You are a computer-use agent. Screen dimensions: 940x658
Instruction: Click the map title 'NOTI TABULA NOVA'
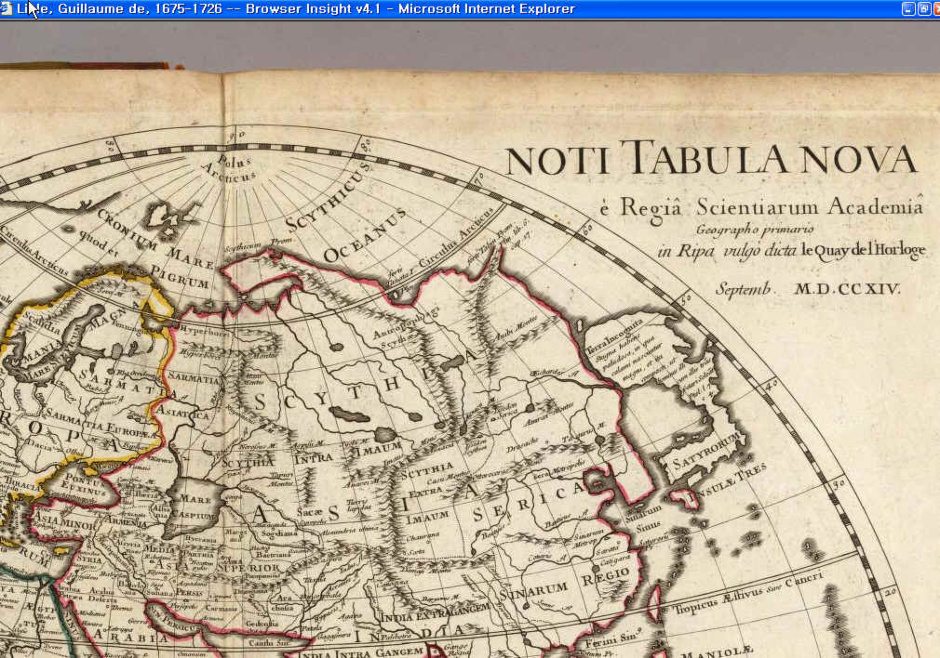(712, 159)
